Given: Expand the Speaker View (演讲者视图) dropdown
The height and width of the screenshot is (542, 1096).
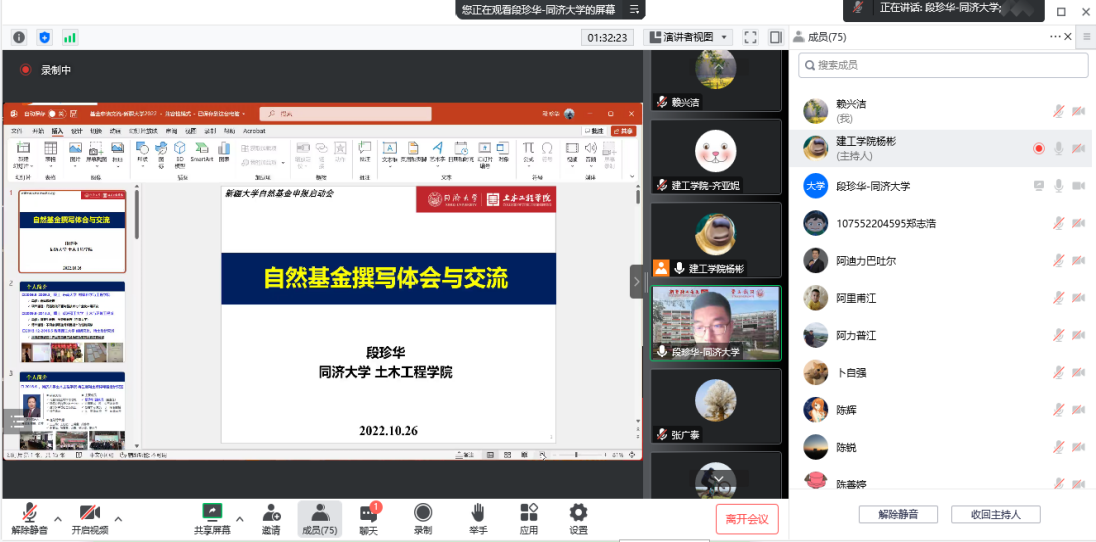Looking at the screenshot, I should point(690,37).
